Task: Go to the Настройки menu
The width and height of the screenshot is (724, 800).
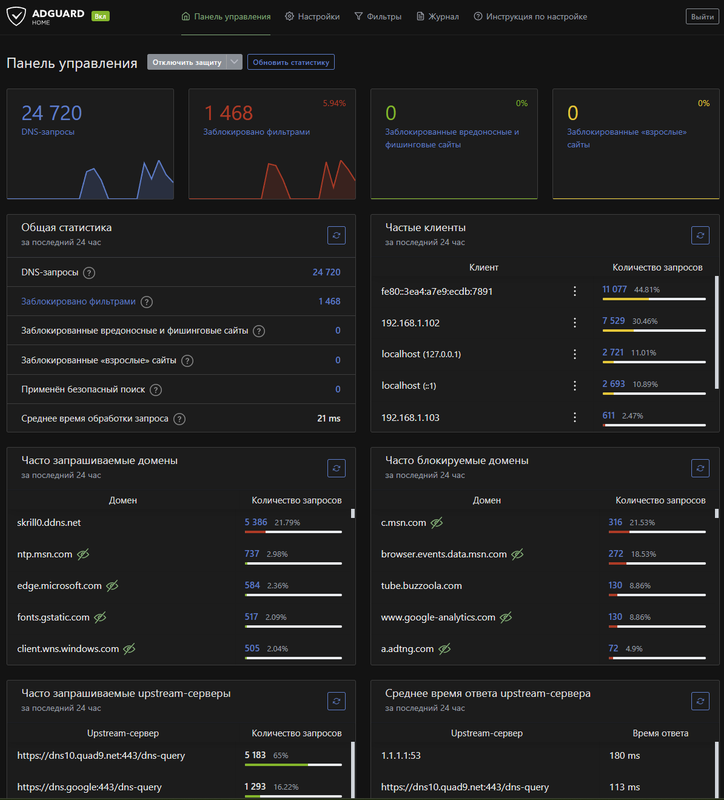Action: [312, 17]
